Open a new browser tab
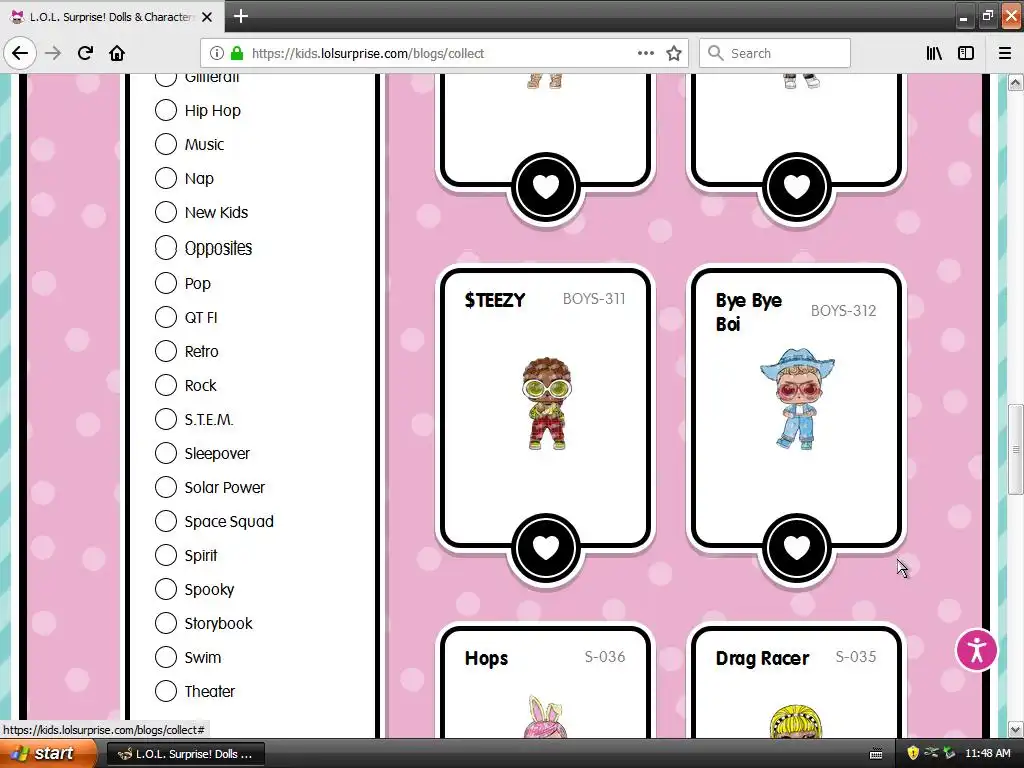Image resolution: width=1024 pixels, height=768 pixels. [x=241, y=16]
